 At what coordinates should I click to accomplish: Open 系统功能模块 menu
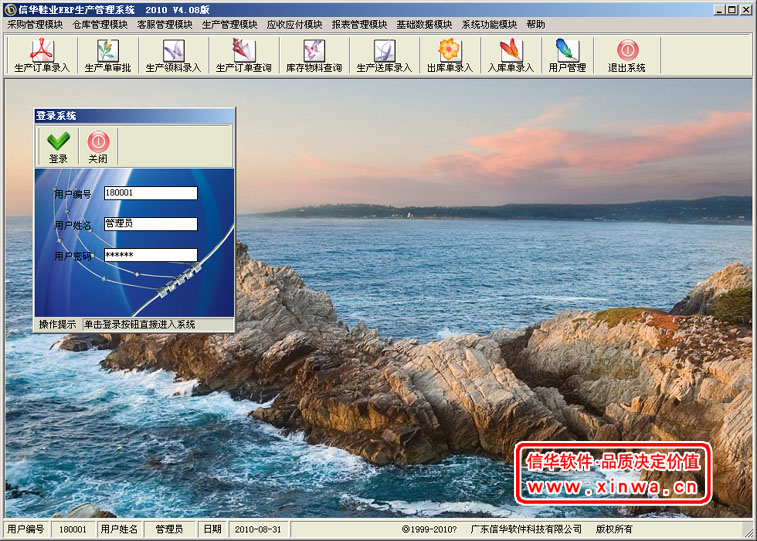489,25
